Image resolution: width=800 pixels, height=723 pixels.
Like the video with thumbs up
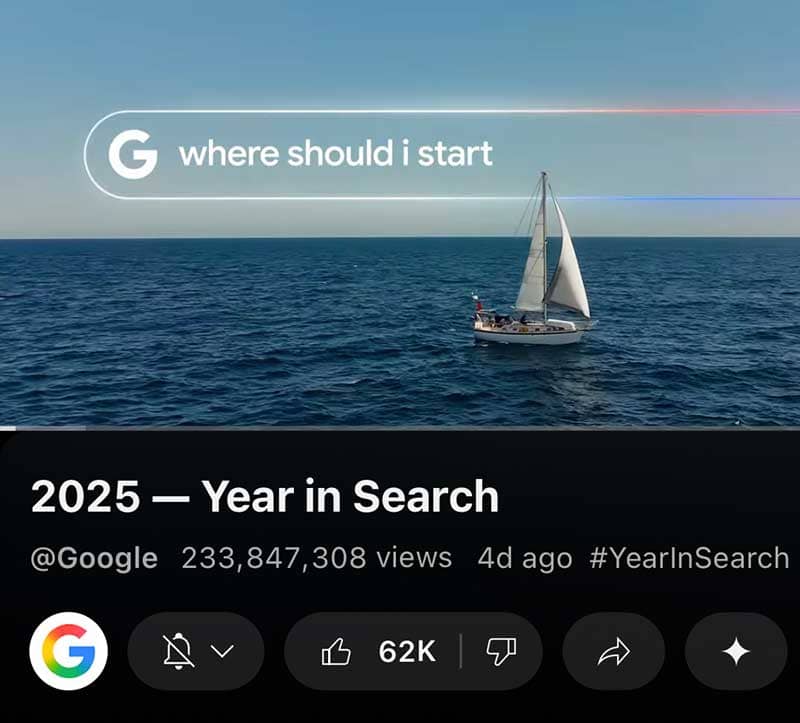[336, 652]
